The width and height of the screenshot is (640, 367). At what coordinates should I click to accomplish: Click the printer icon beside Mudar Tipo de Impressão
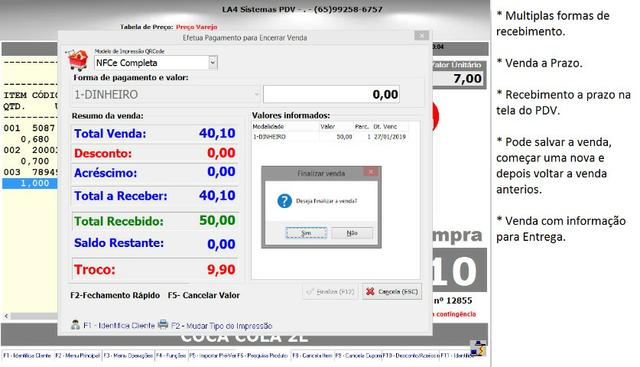pyautogui.click(x=163, y=325)
